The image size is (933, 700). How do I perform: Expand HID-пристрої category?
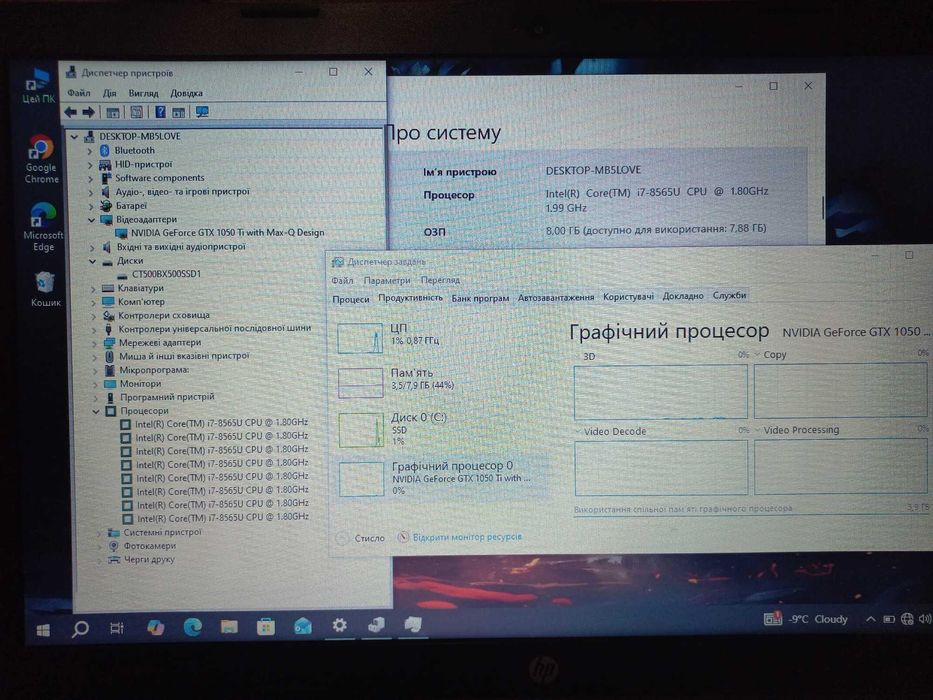pos(90,165)
